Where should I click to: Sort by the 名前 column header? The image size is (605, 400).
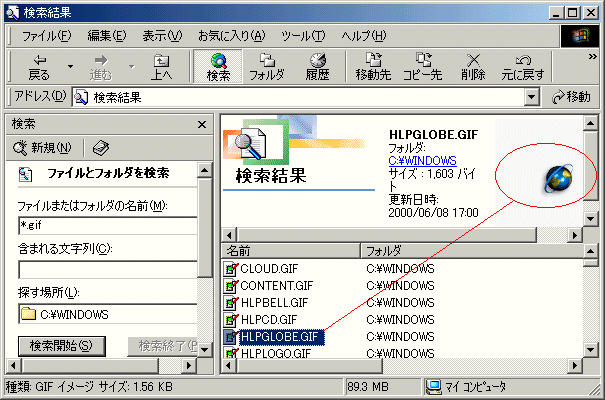pos(291,251)
